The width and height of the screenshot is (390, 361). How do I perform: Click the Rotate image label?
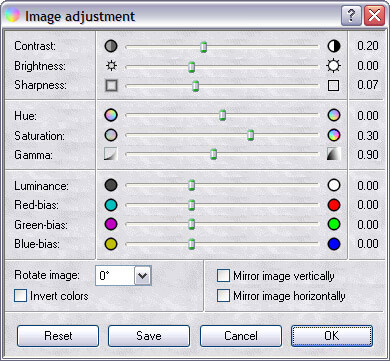pyautogui.click(x=47, y=275)
